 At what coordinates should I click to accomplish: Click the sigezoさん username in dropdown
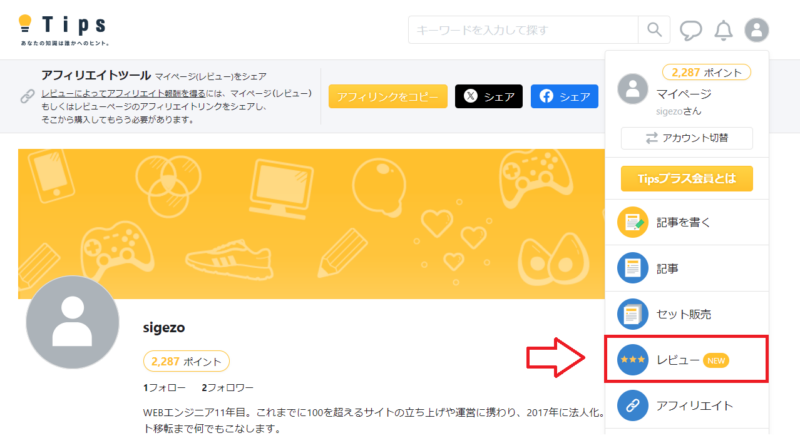[x=679, y=111]
